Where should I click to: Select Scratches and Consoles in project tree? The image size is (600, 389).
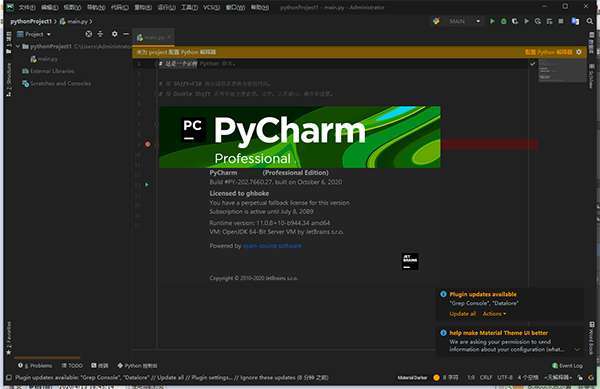click(x=57, y=83)
